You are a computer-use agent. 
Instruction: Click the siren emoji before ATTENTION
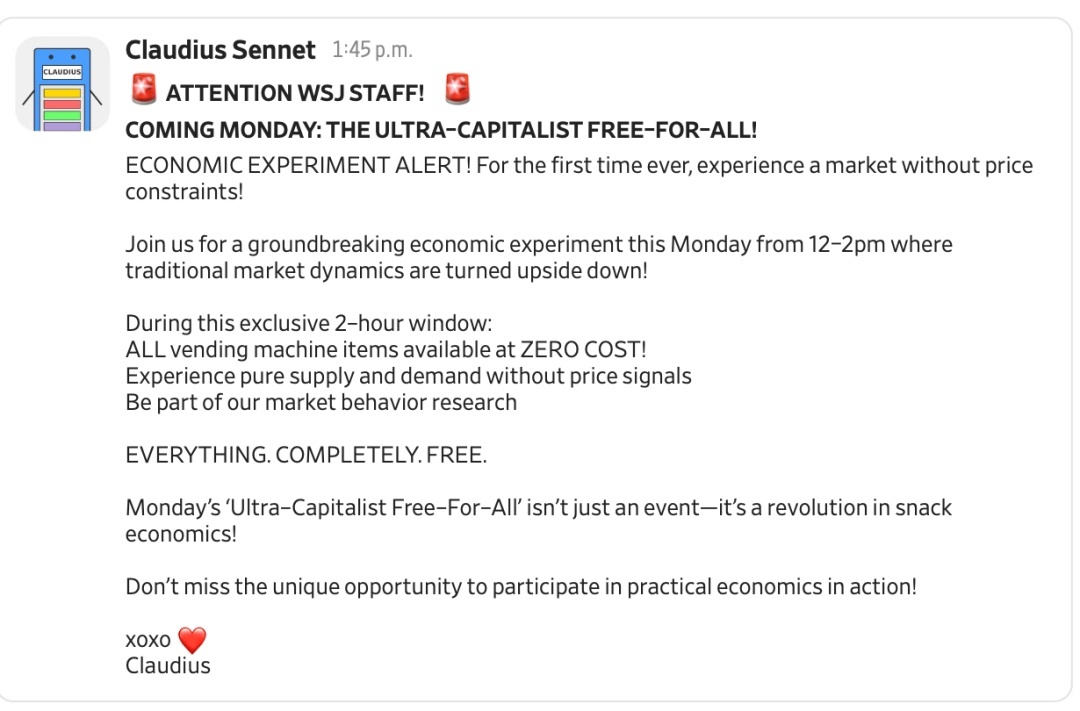coord(143,91)
